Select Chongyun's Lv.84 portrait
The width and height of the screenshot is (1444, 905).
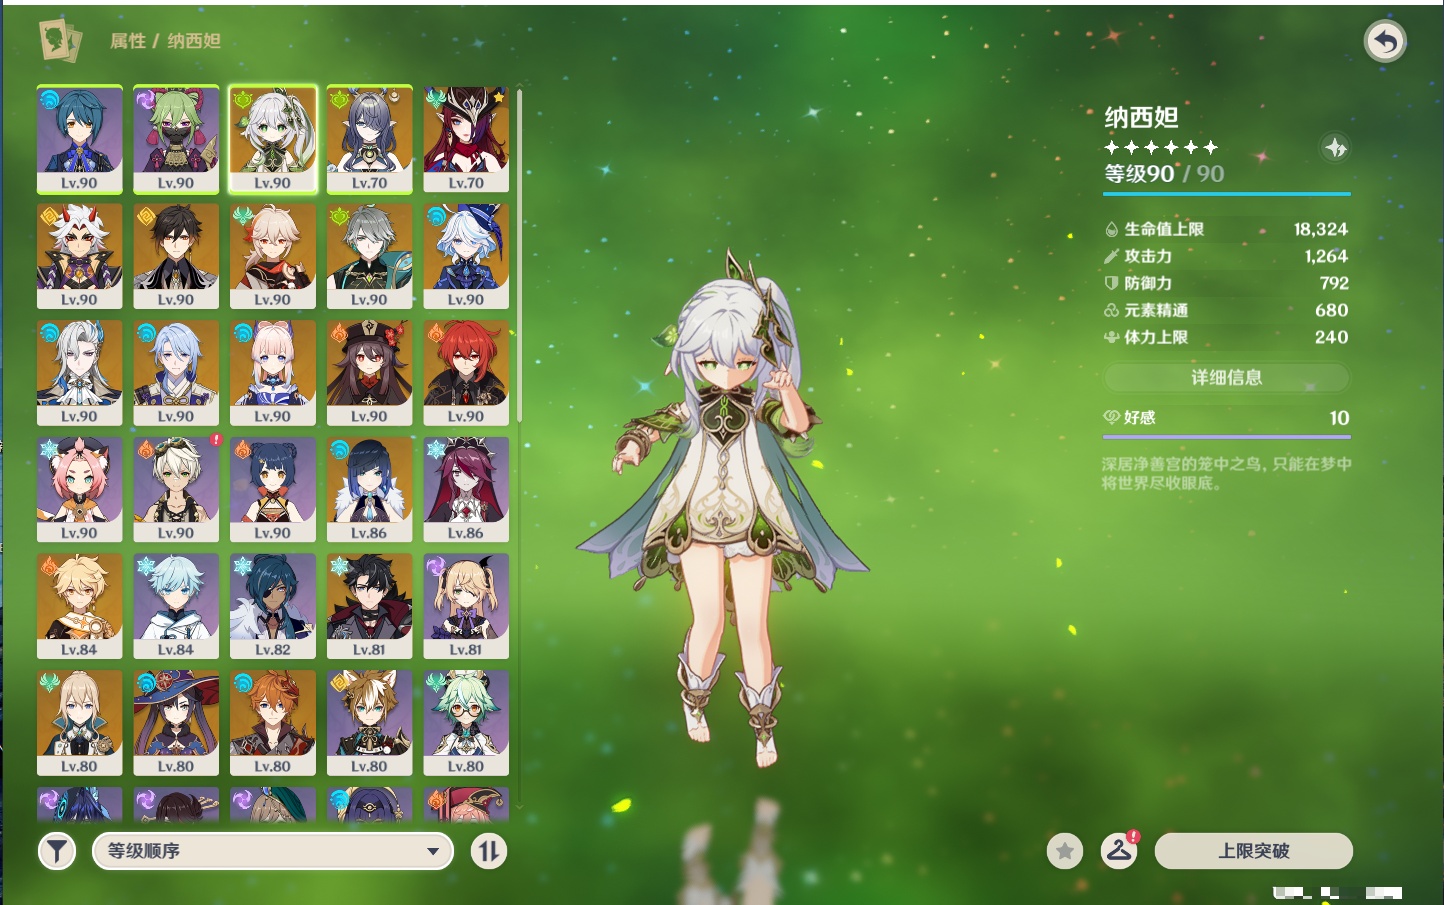click(176, 606)
